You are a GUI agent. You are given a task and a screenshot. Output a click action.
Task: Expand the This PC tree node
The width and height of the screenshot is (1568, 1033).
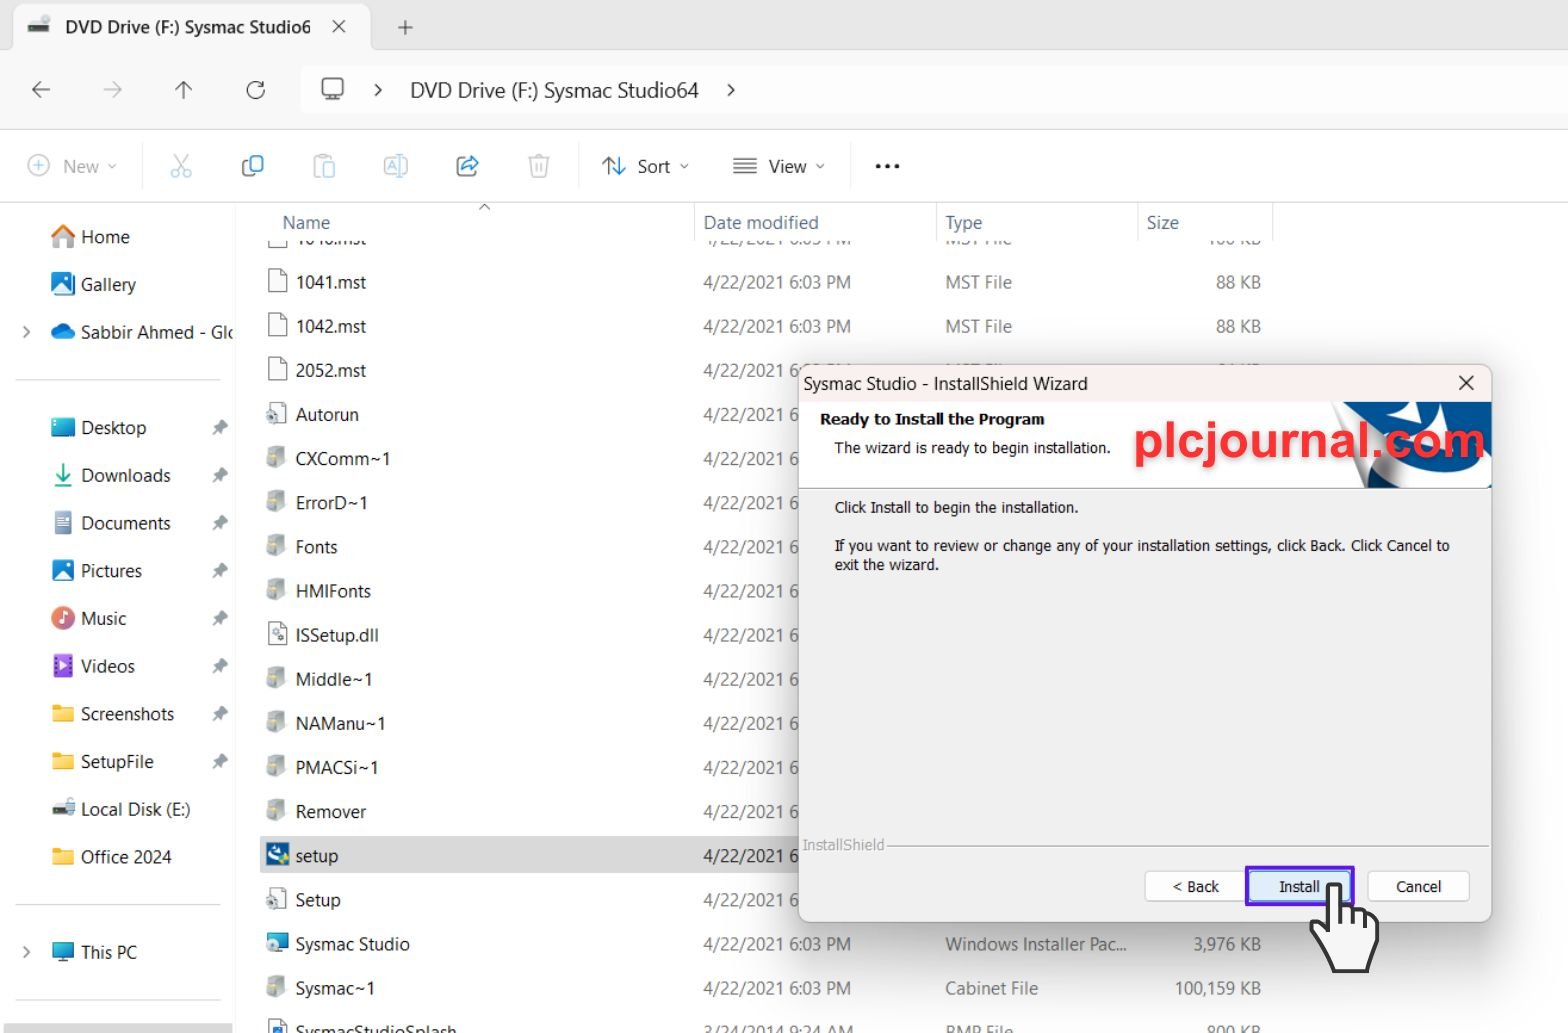point(27,952)
